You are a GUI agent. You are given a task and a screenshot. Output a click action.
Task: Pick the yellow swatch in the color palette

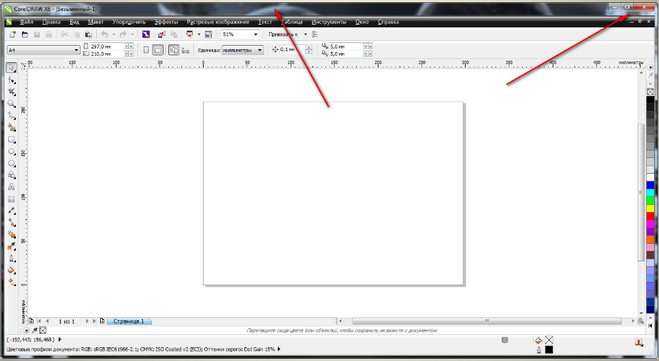tap(650, 208)
